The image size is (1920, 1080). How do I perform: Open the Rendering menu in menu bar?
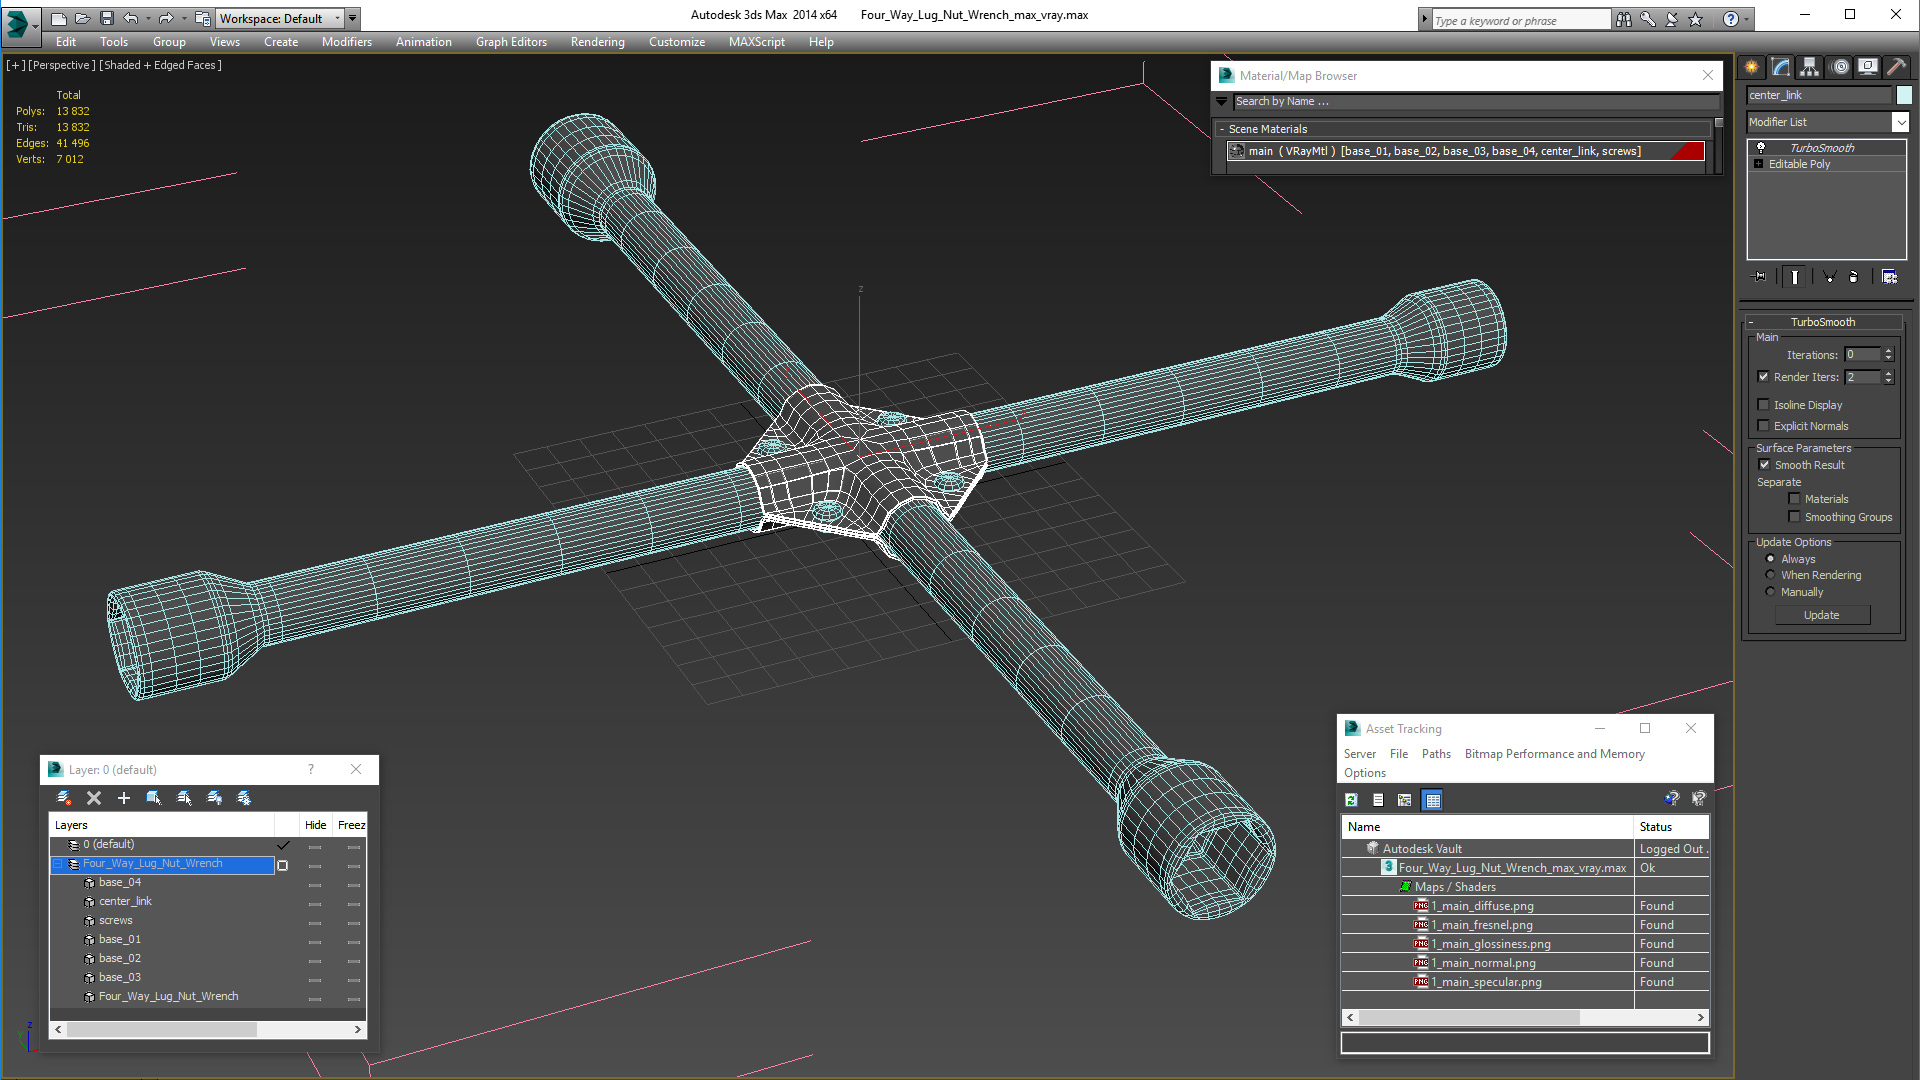point(595,41)
